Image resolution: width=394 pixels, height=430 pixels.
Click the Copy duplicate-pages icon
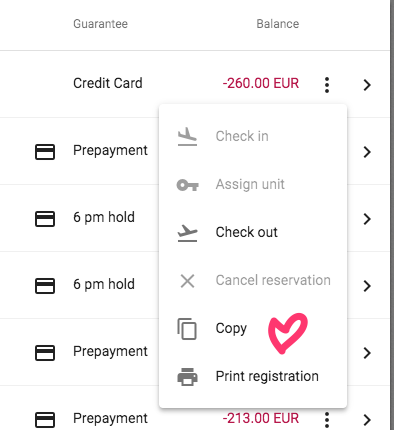(187, 329)
